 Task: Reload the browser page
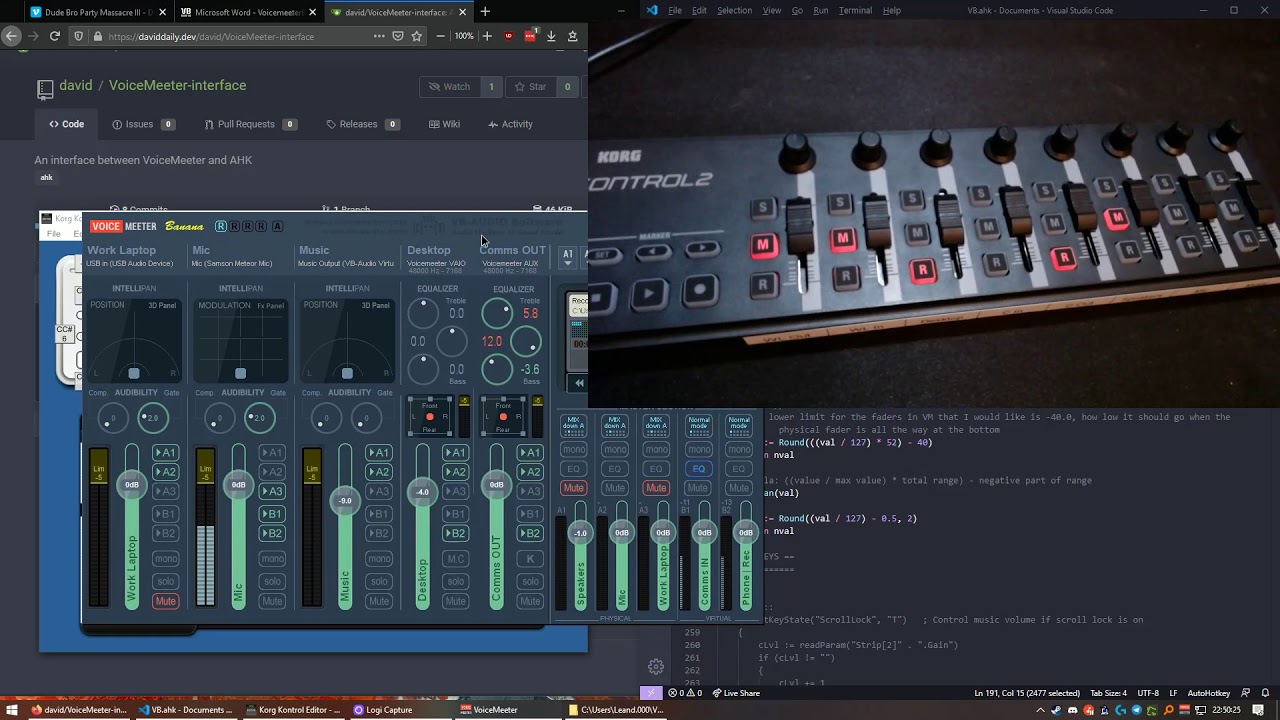(x=55, y=36)
